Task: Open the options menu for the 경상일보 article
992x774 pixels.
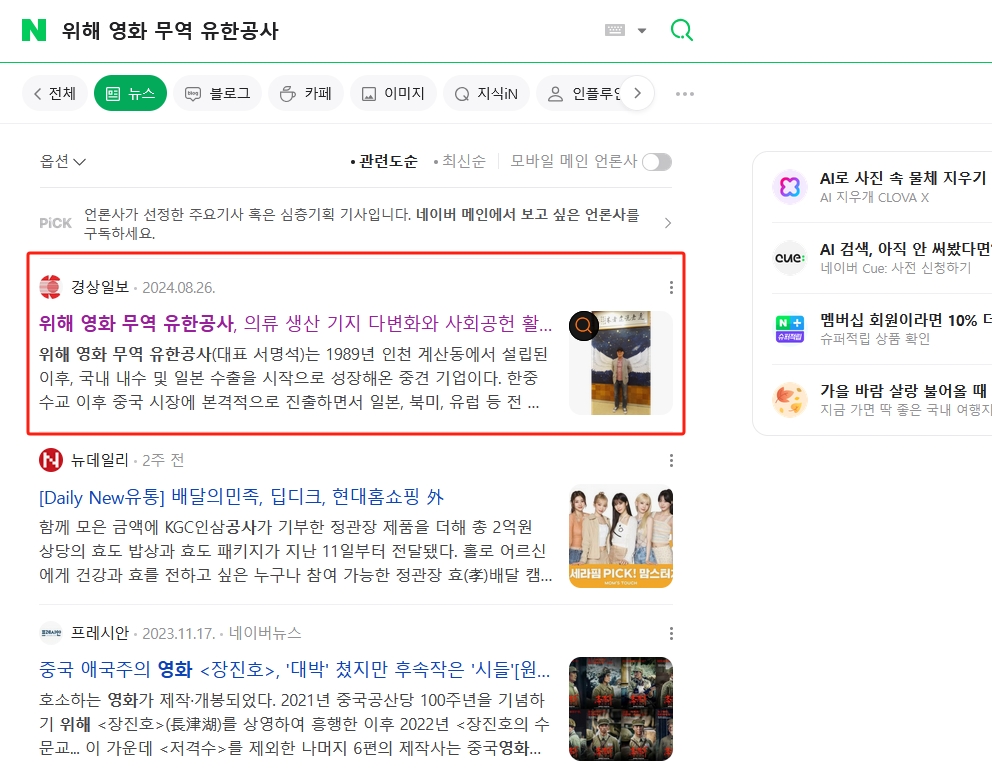Action: 671,287
